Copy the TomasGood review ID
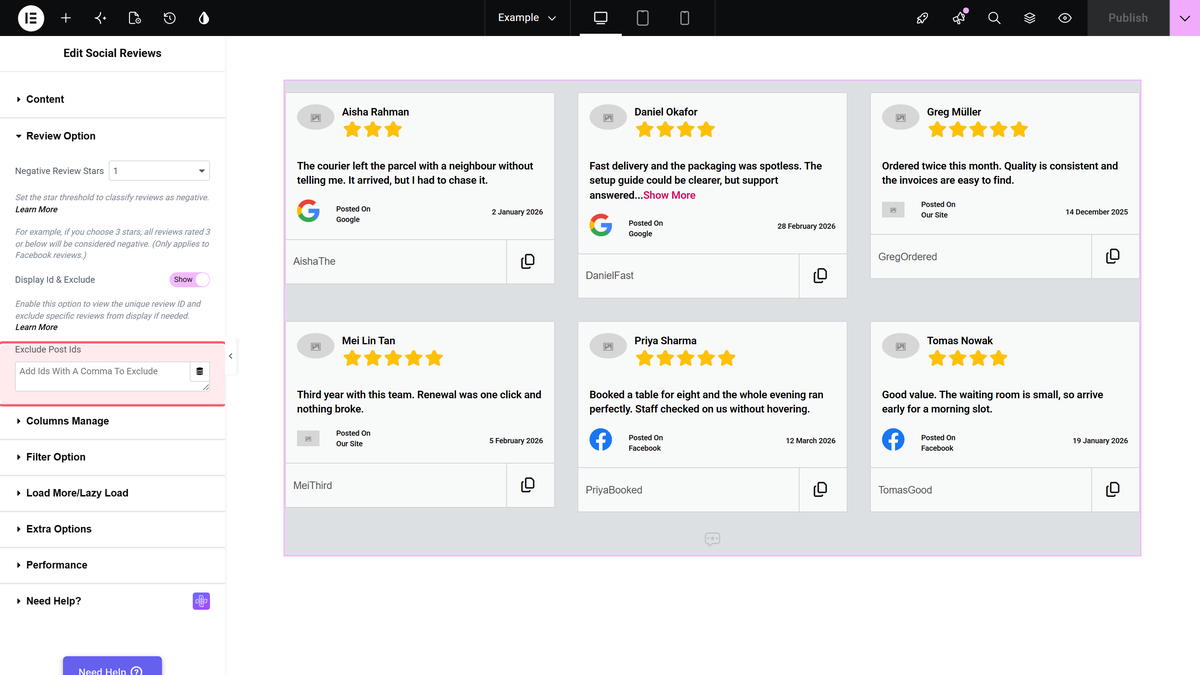Viewport: 1200px width, 675px height. (1113, 489)
